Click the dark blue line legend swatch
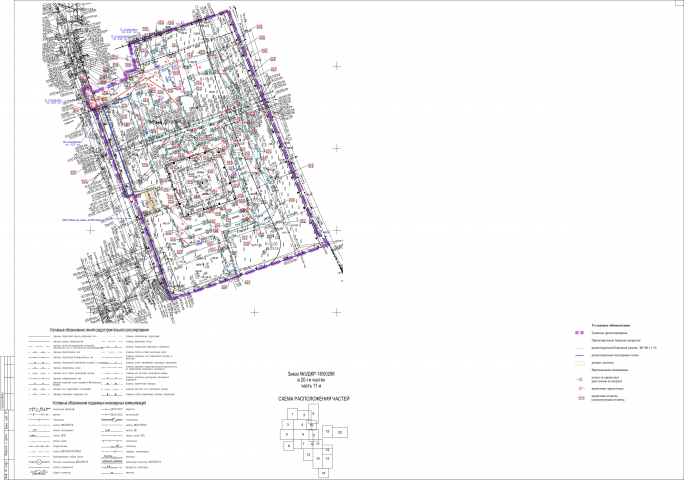 point(579,355)
